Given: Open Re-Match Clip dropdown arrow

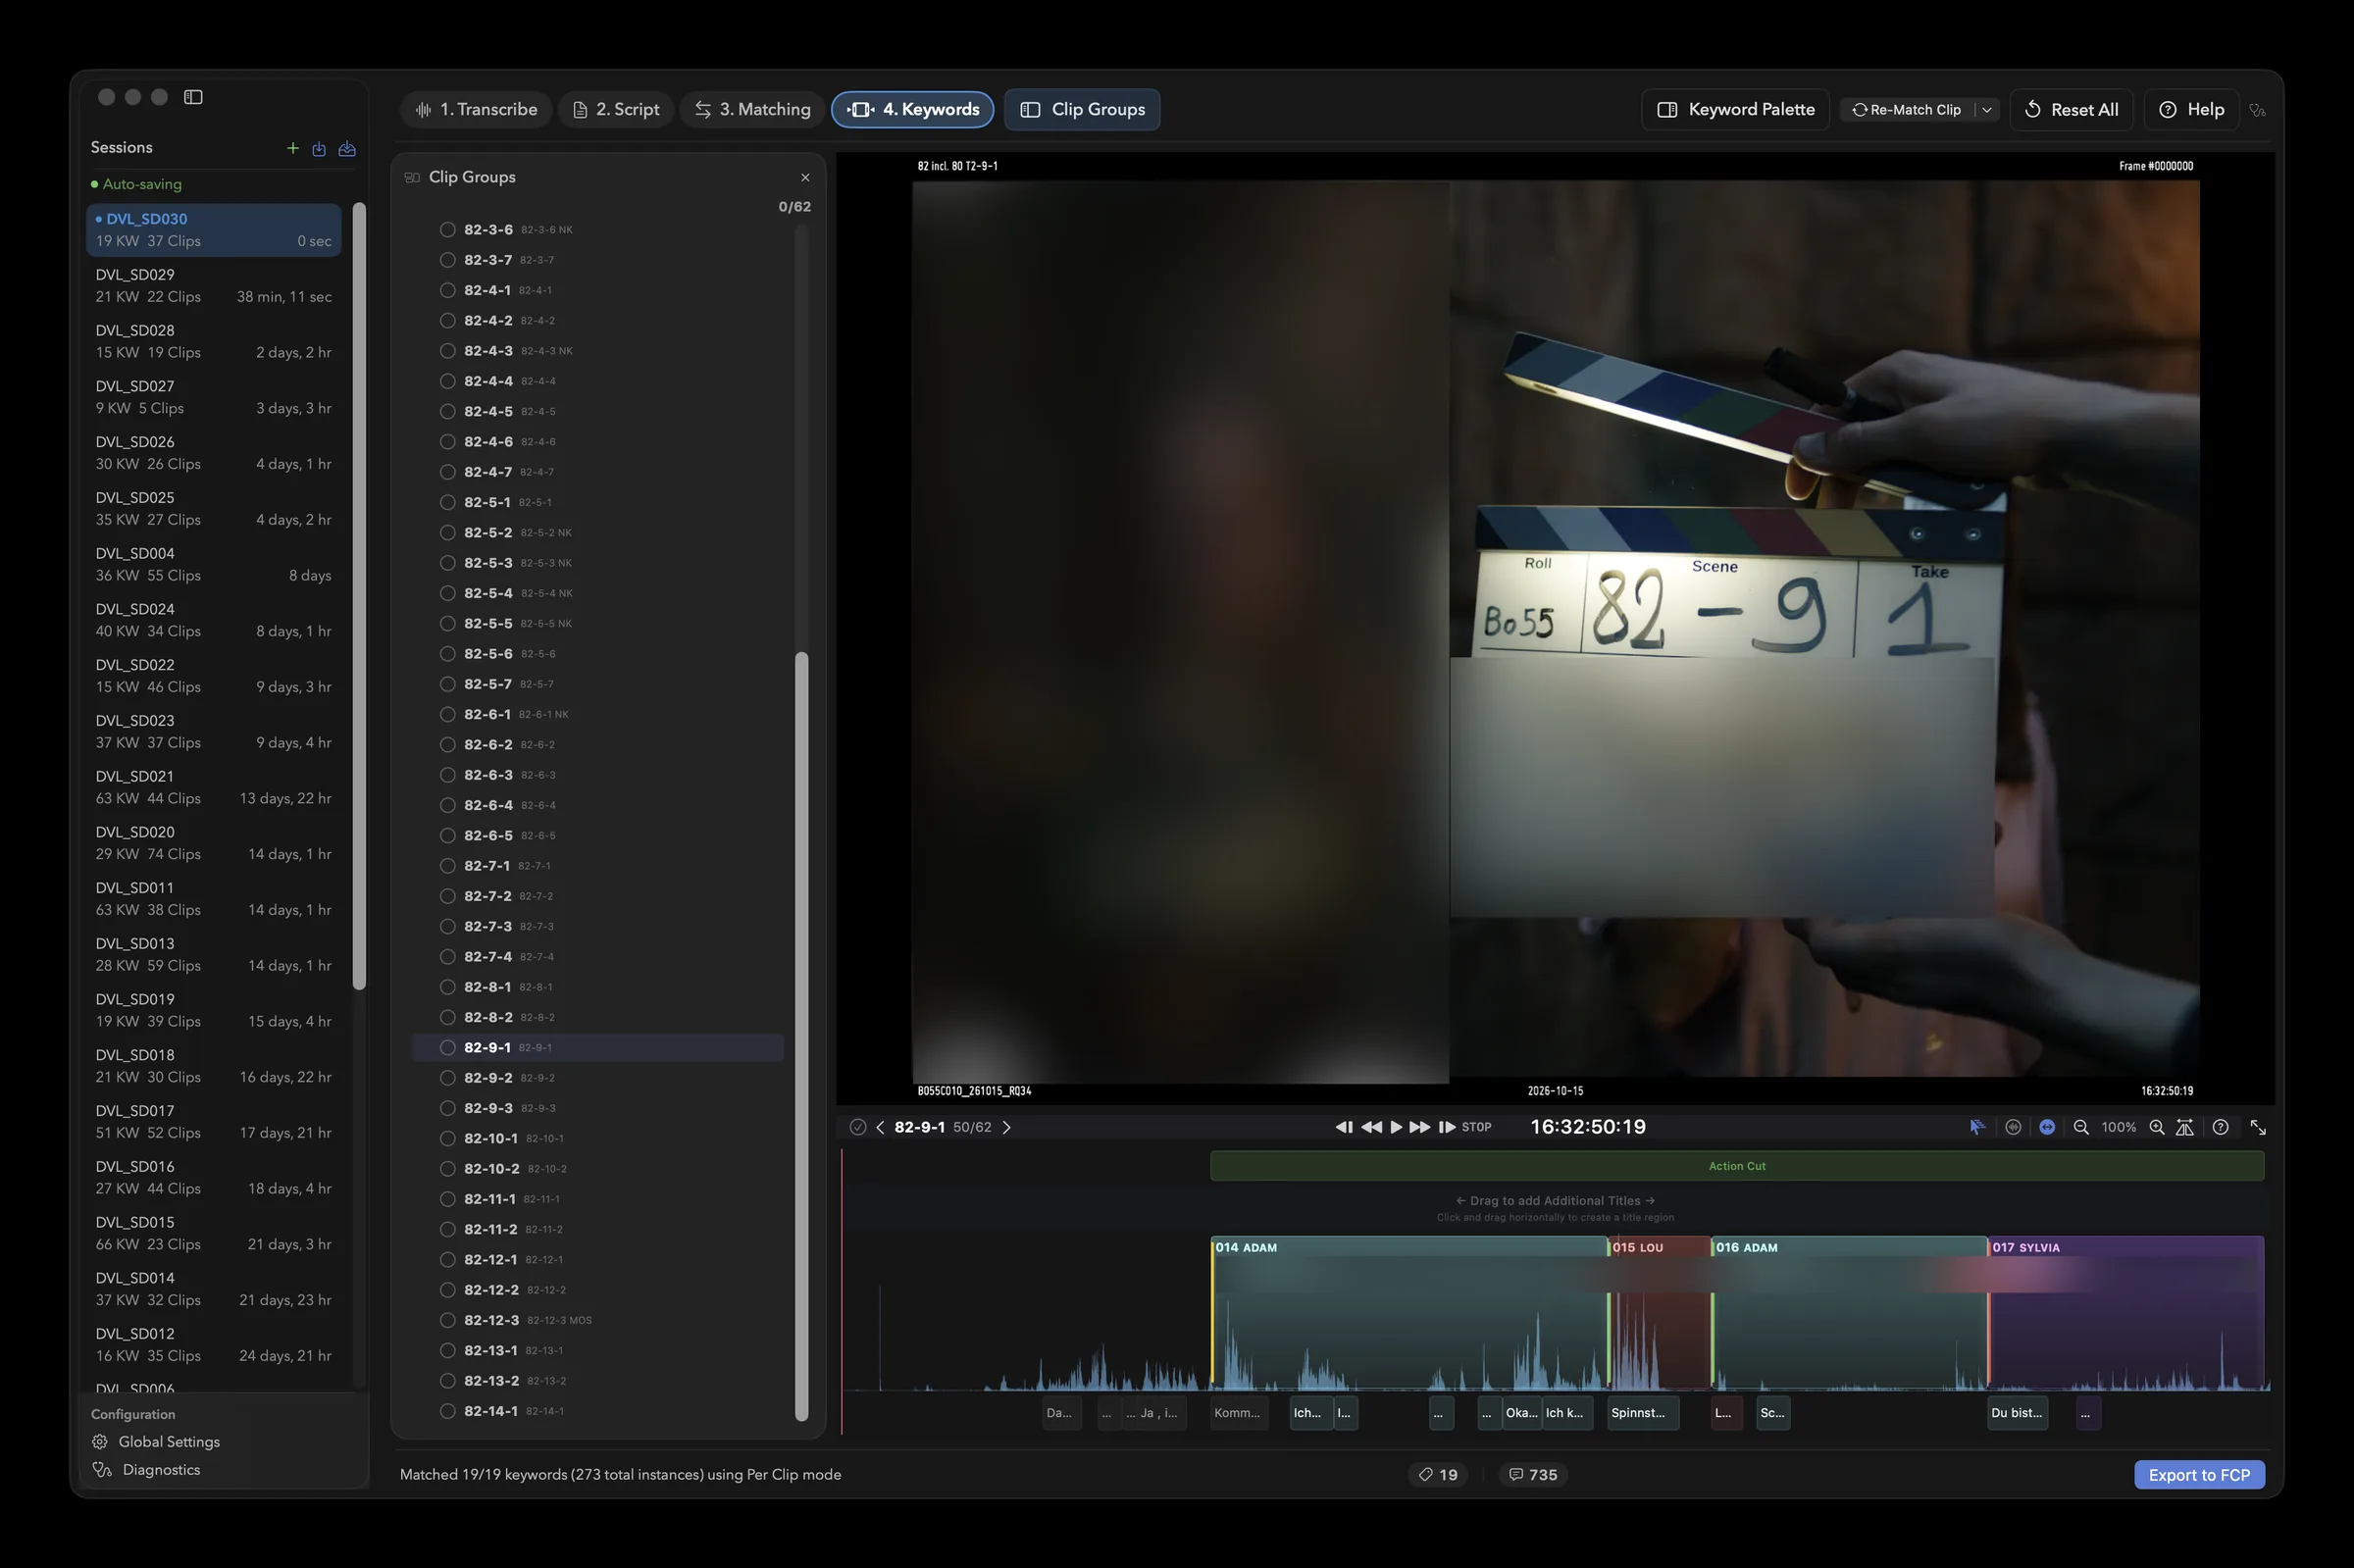Looking at the screenshot, I should pyautogui.click(x=1987, y=110).
